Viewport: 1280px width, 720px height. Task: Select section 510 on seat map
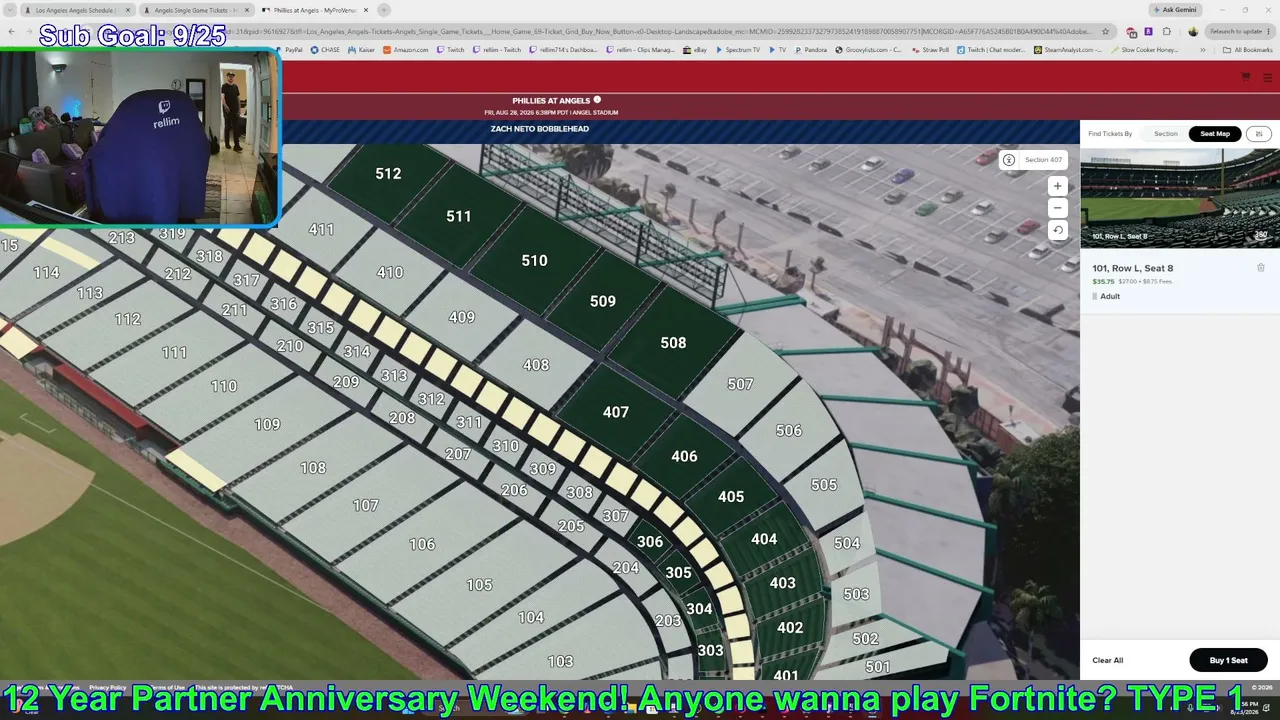[x=534, y=260]
